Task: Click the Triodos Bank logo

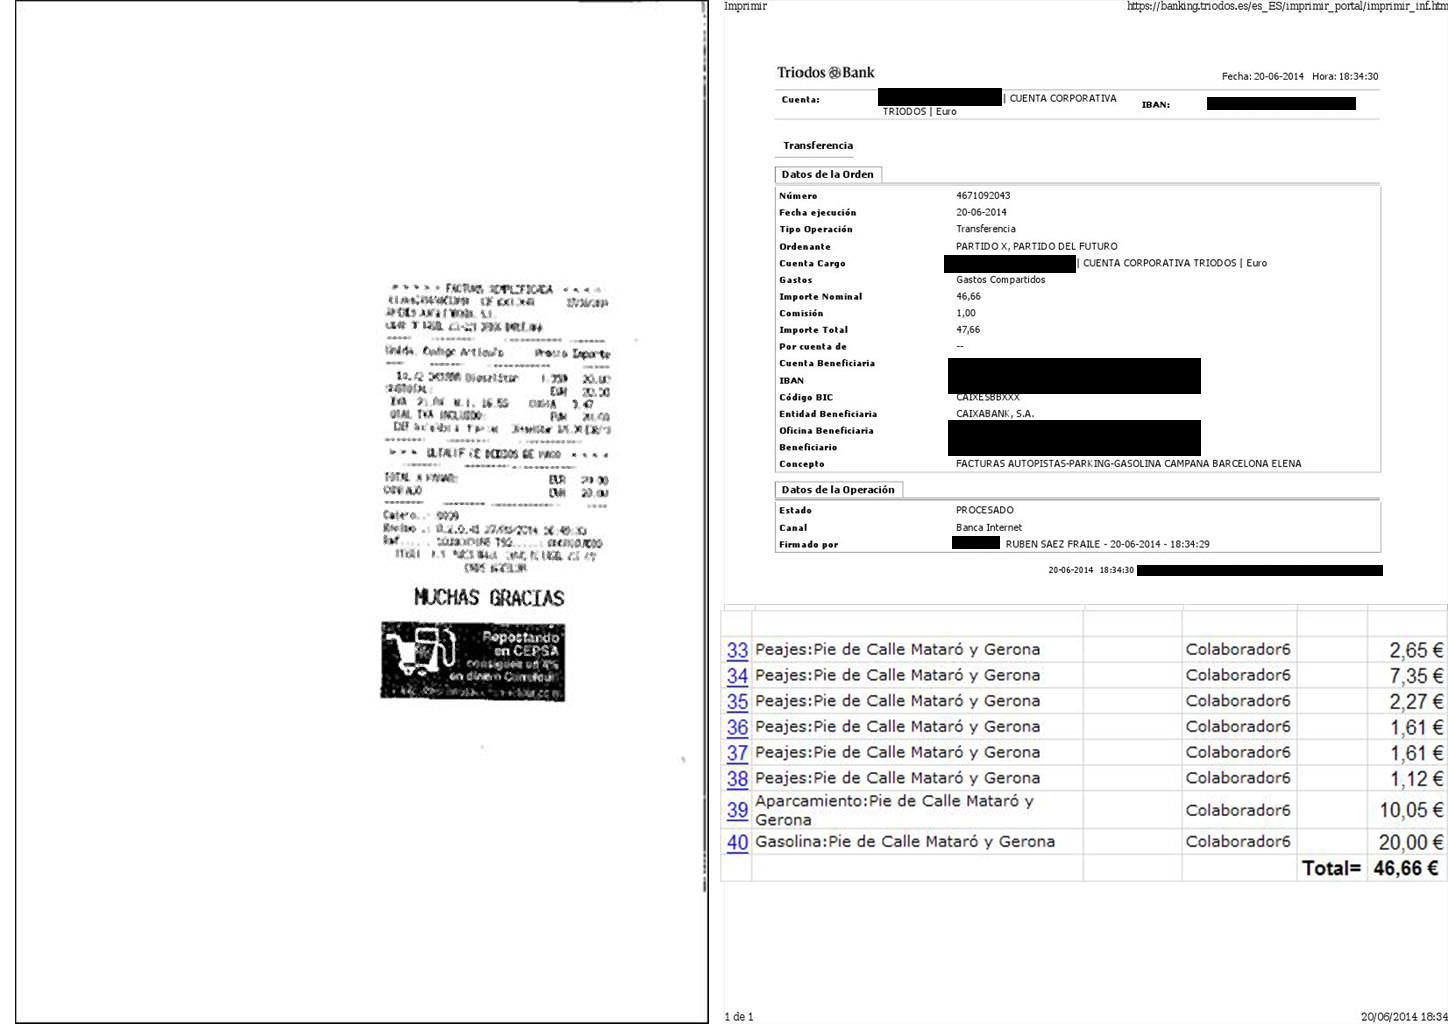Action: tap(826, 72)
